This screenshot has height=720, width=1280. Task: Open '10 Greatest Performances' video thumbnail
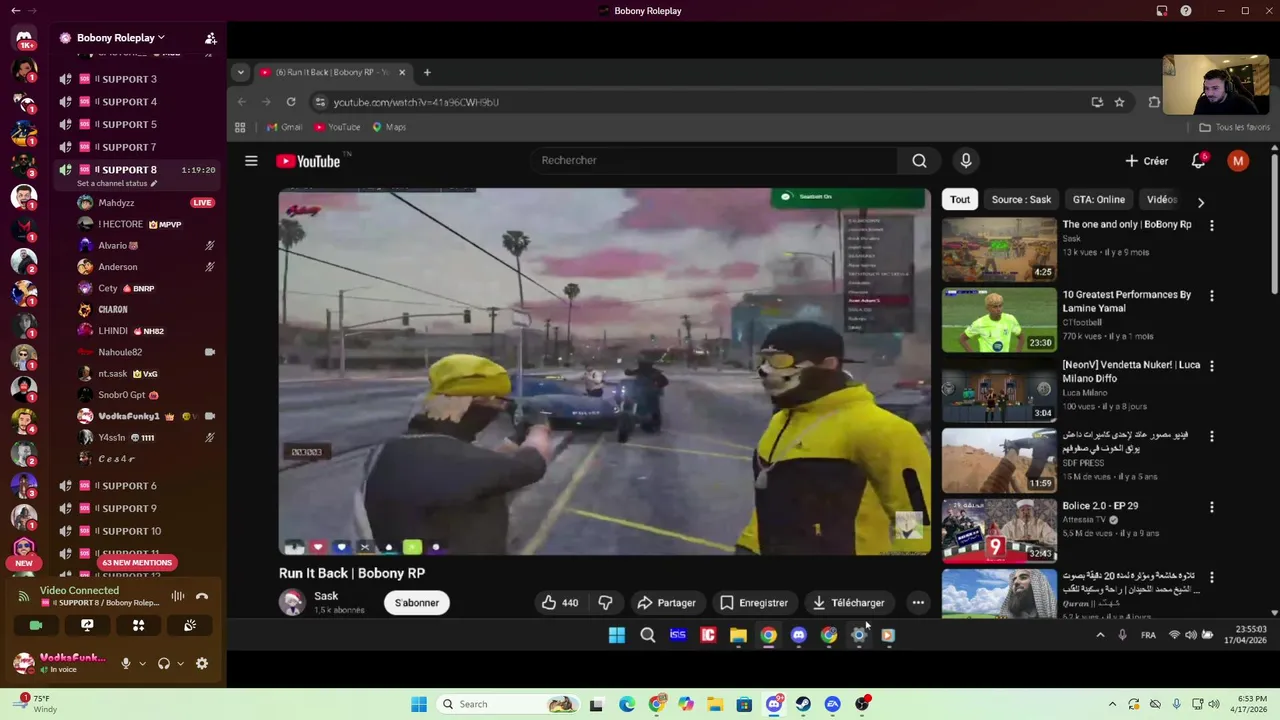pos(999,320)
